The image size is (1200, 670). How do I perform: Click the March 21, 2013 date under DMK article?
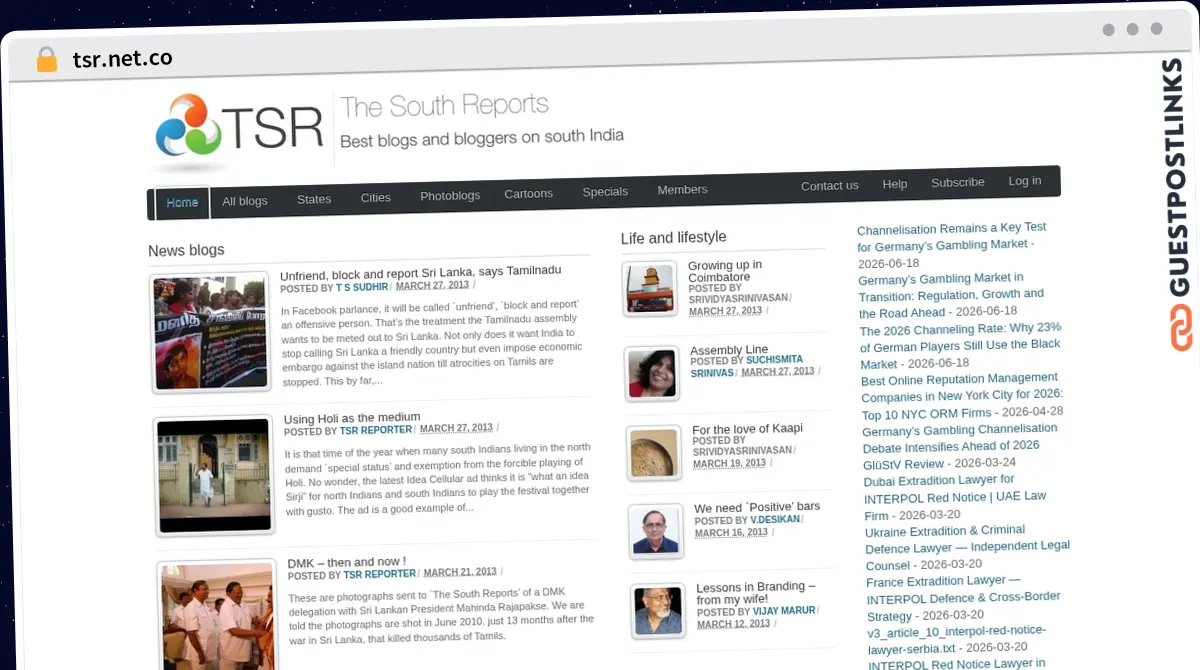click(460, 573)
